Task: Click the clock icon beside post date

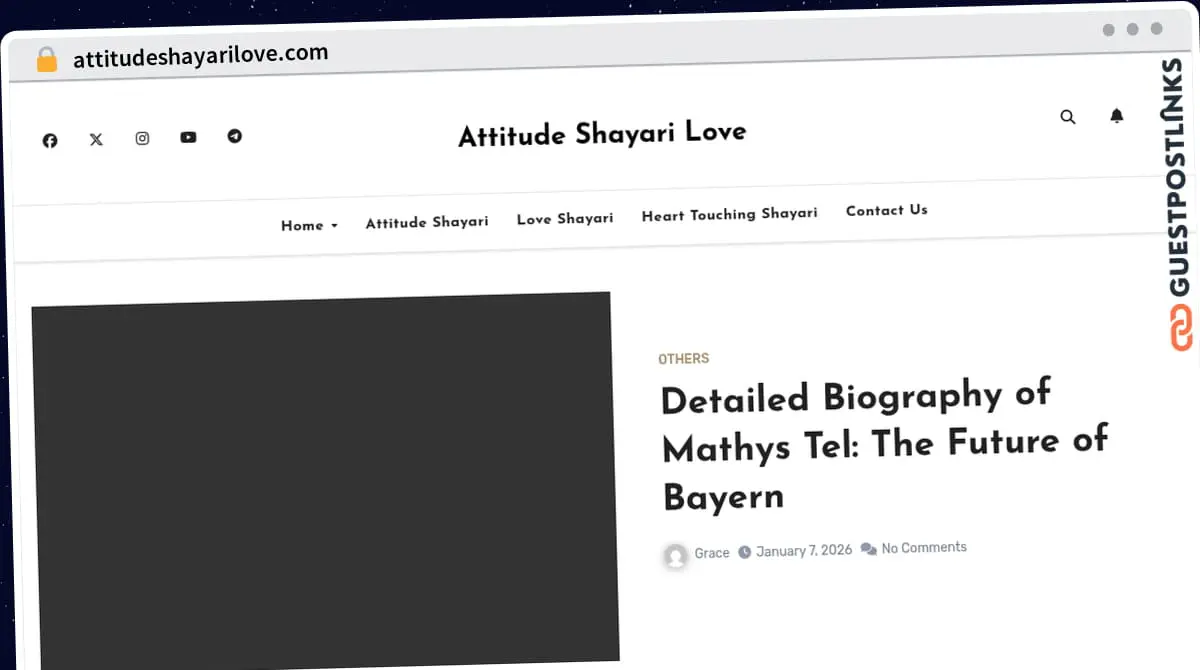Action: tap(744, 552)
